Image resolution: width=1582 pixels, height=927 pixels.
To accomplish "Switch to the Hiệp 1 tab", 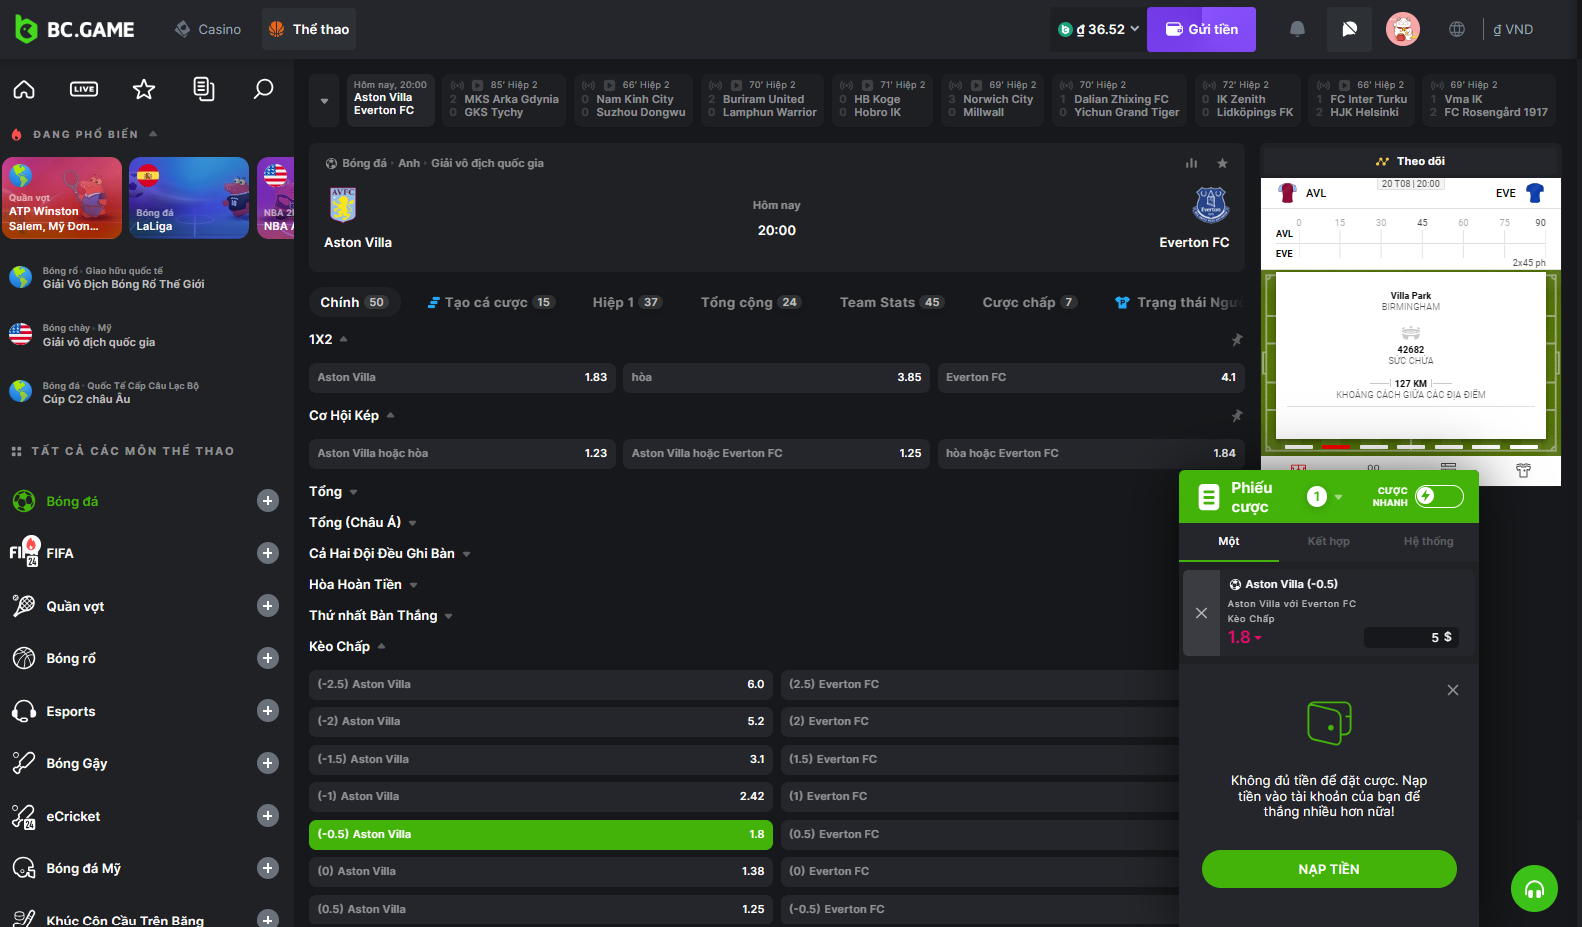I will point(627,302).
